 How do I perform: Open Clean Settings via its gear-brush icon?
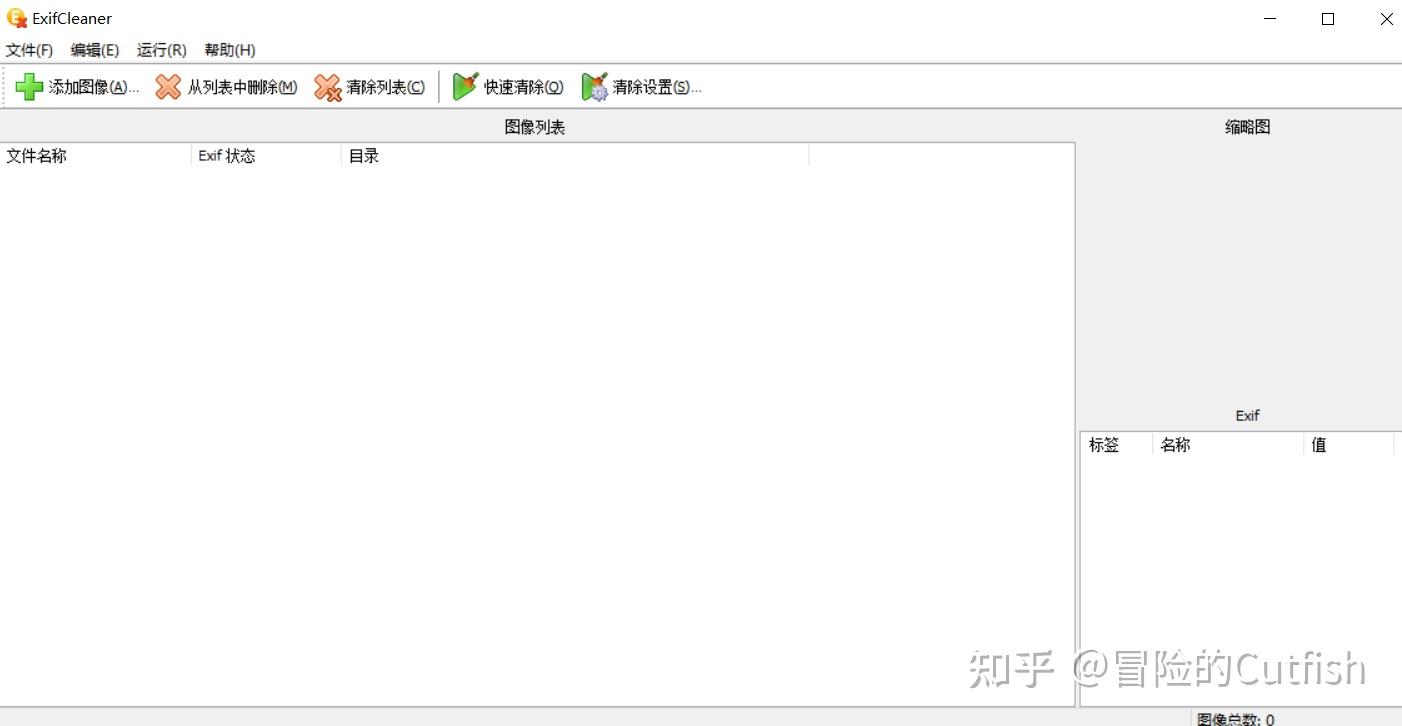coord(596,86)
